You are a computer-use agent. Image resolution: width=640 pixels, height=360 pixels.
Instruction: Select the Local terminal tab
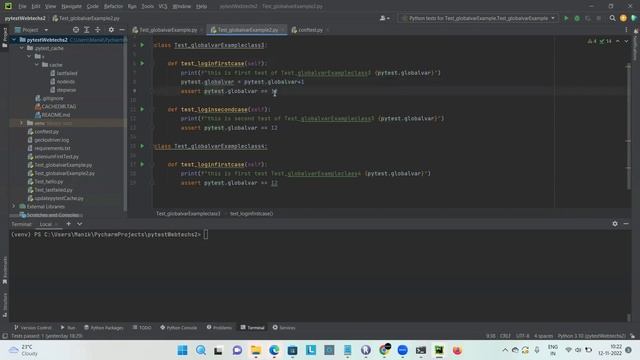(46, 224)
